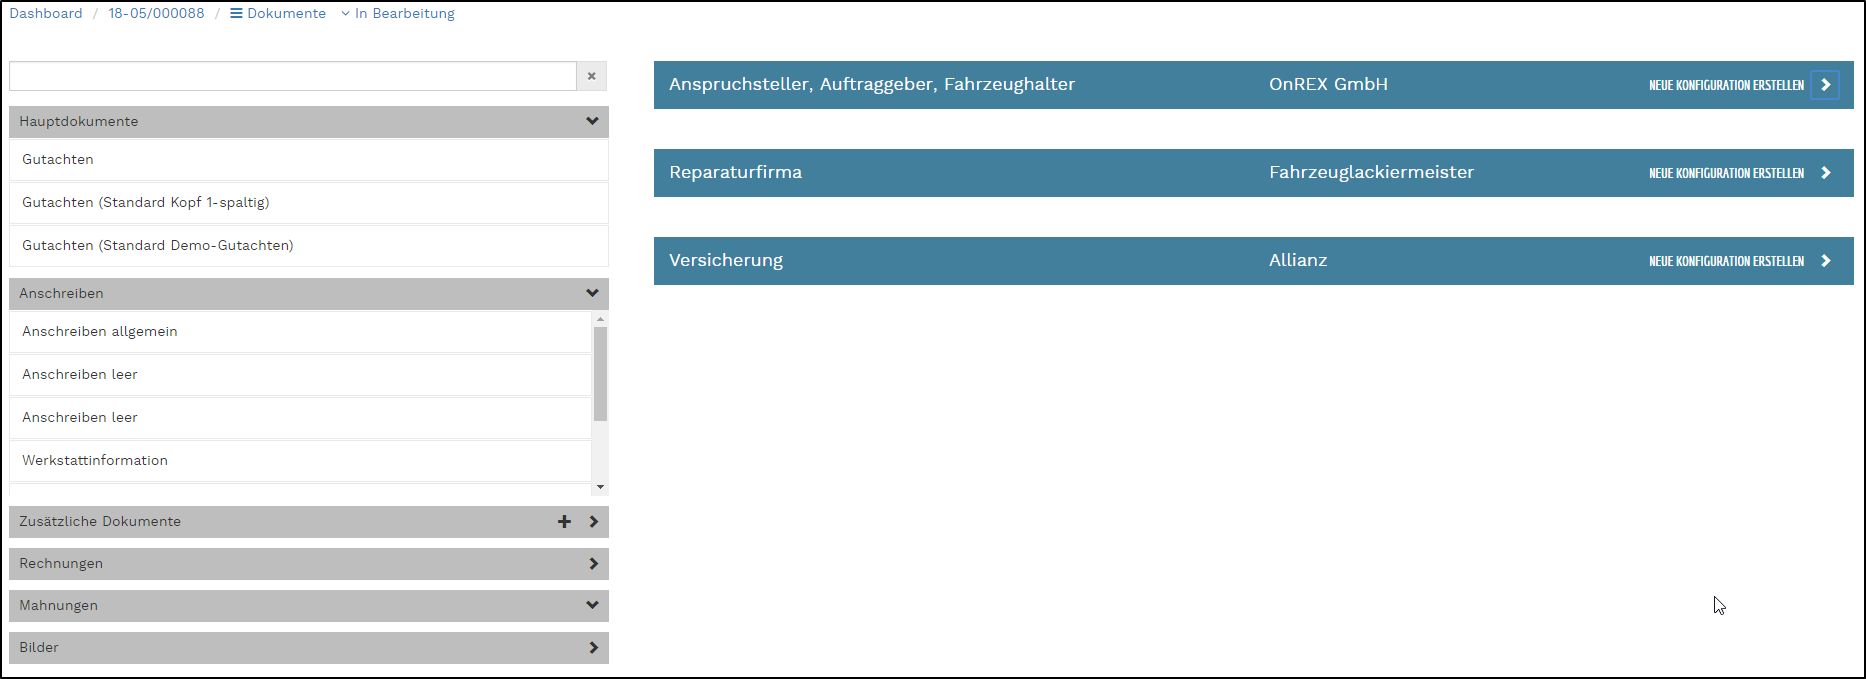Expand the Bilder section
Screen dimensions: 1866x679
[x=593, y=648]
